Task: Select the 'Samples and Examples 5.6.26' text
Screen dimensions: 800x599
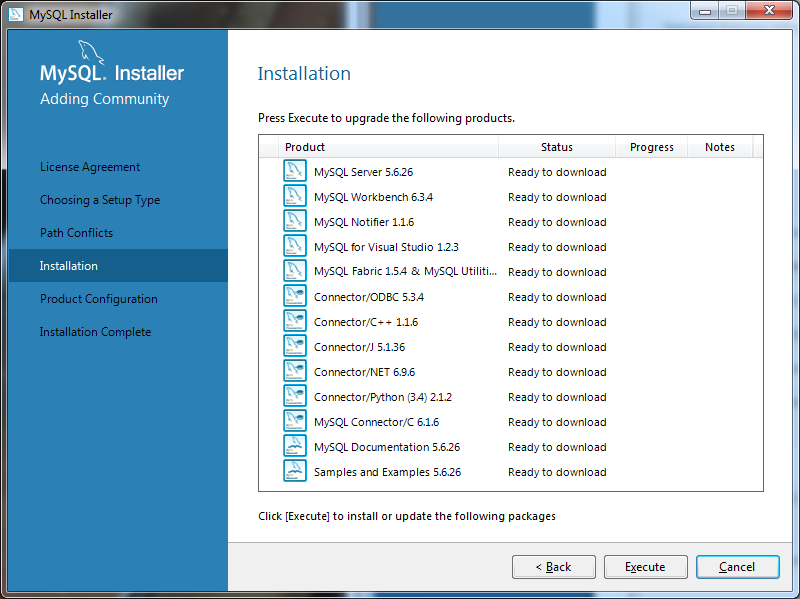Action: tap(387, 472)
